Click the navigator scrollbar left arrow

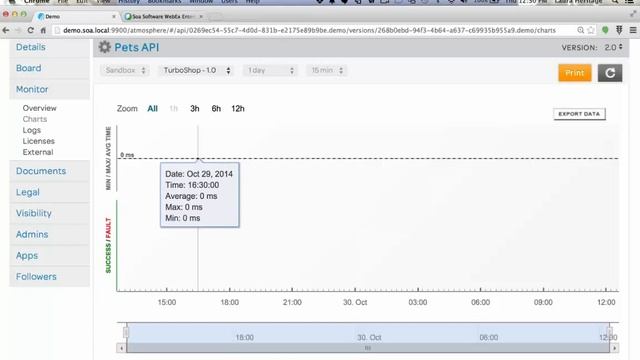tap(121, 348)
